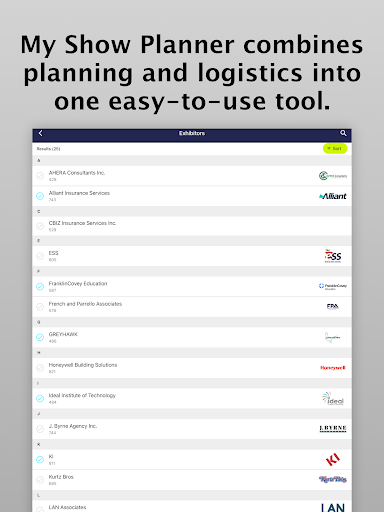Check AHERA Consultants Inc. as favorite

40,176
